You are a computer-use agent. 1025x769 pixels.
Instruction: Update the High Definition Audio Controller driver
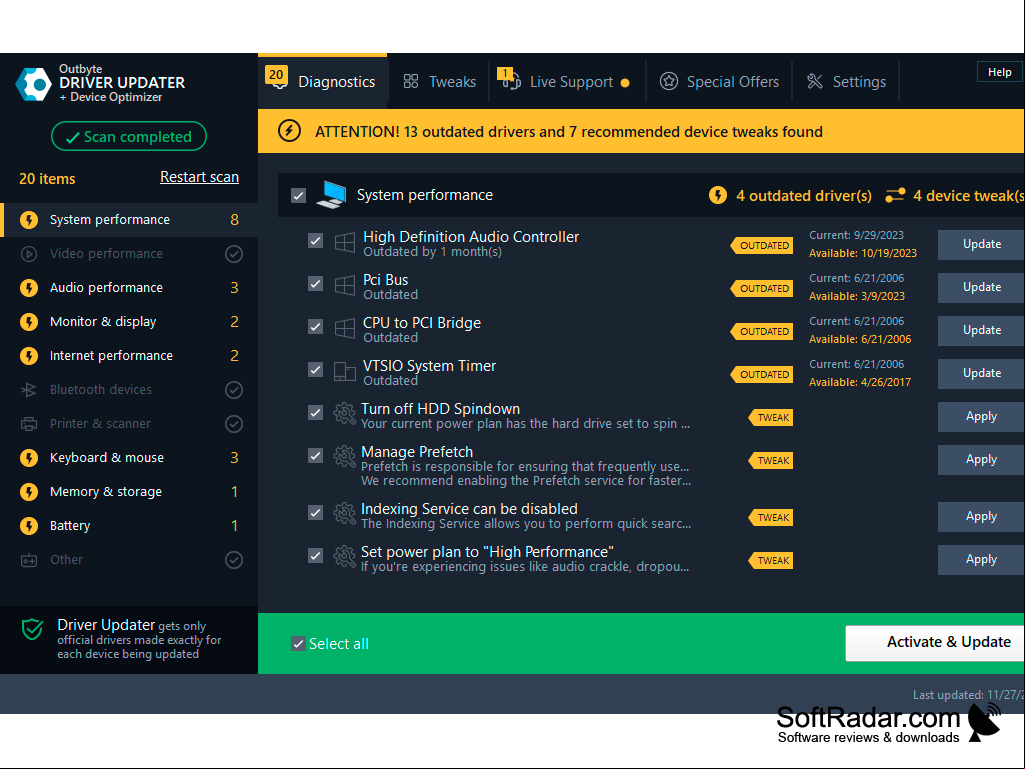tap(981, 245)
